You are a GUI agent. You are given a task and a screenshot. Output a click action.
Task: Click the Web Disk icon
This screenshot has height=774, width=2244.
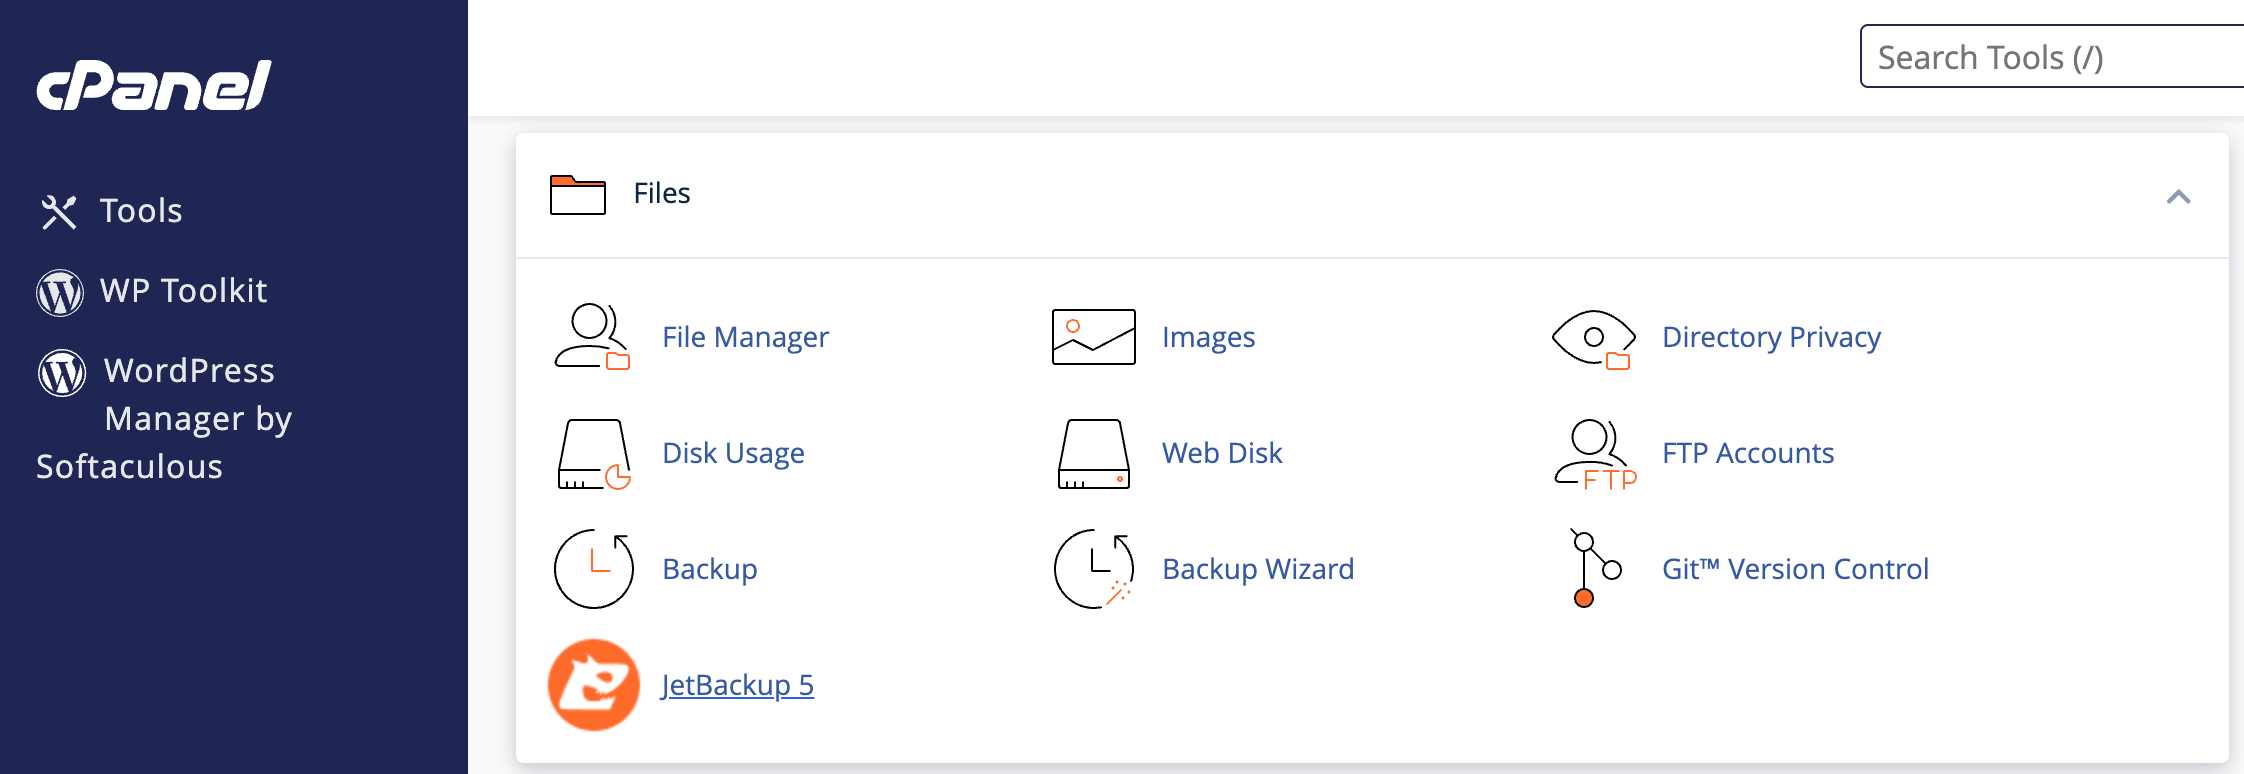click(1093, 454)
